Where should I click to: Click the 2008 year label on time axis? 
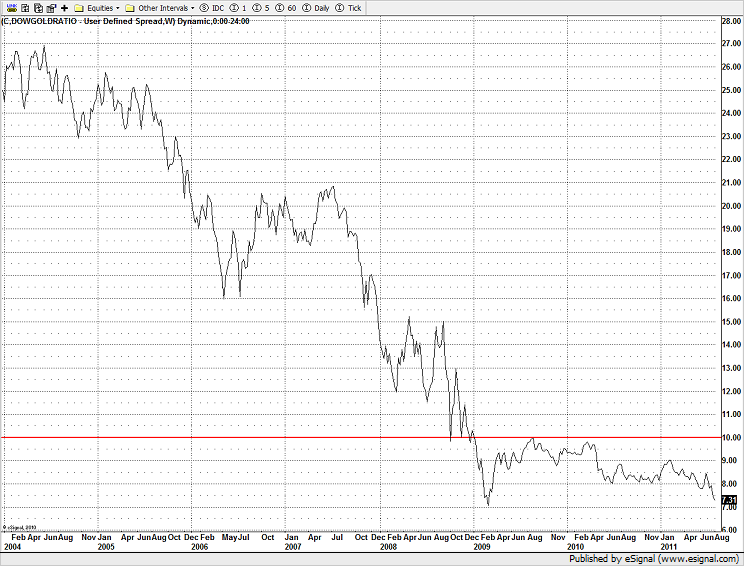click(388, 547)
